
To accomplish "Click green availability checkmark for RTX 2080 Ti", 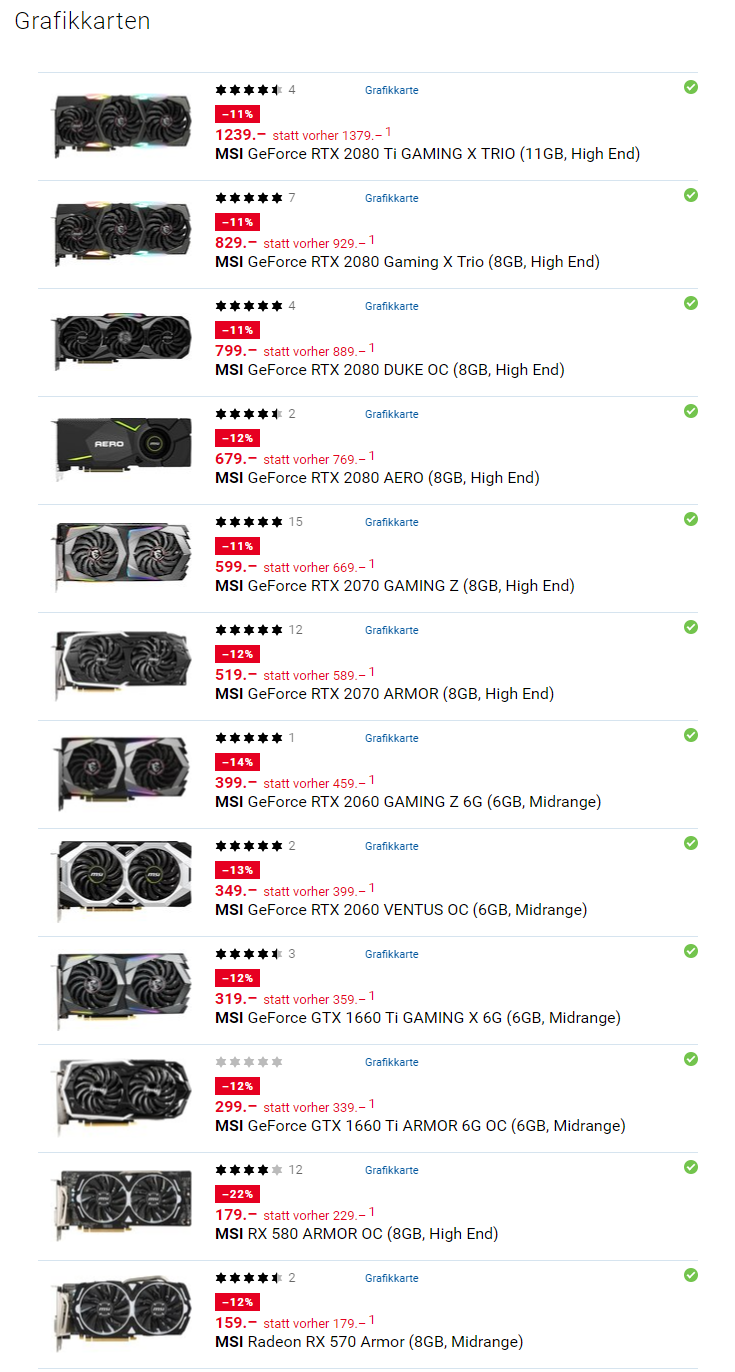I will coord(690,87).
